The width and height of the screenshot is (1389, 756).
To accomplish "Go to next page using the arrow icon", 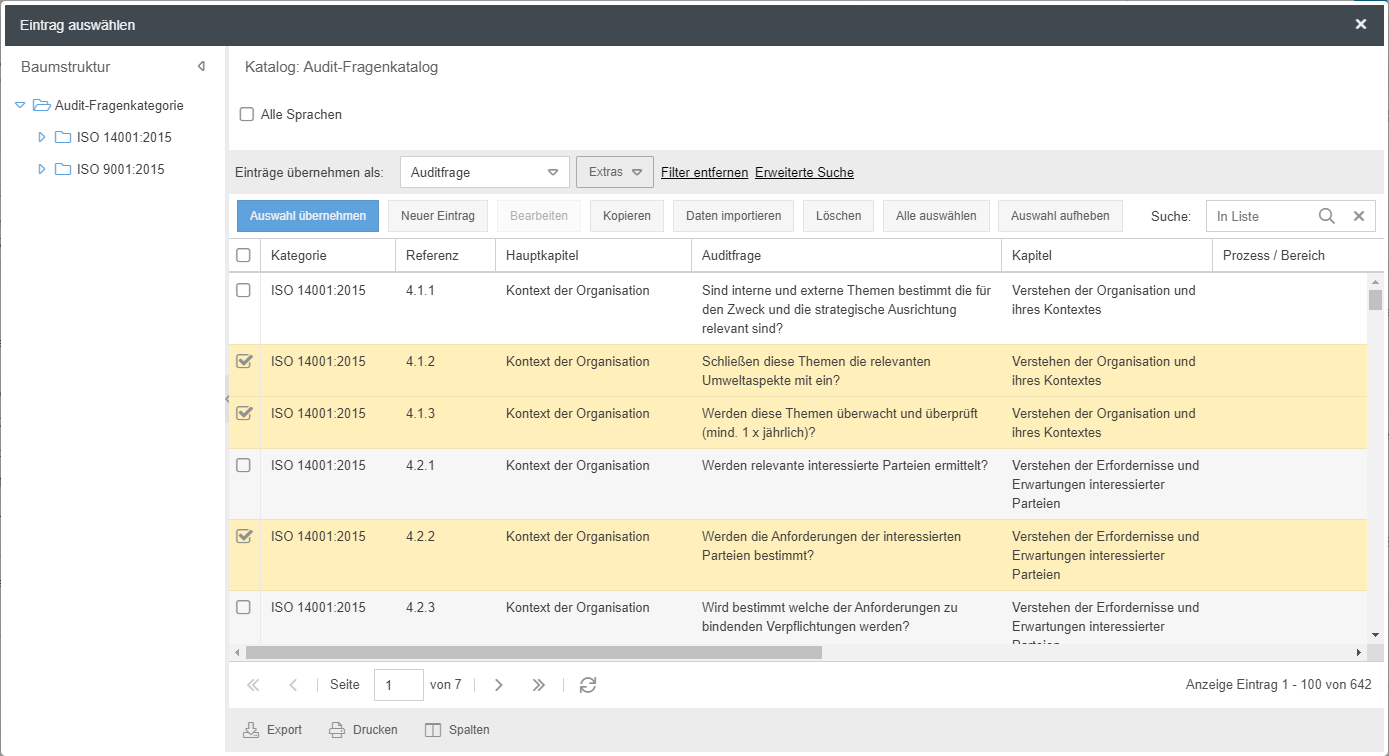I will [499, 685].
